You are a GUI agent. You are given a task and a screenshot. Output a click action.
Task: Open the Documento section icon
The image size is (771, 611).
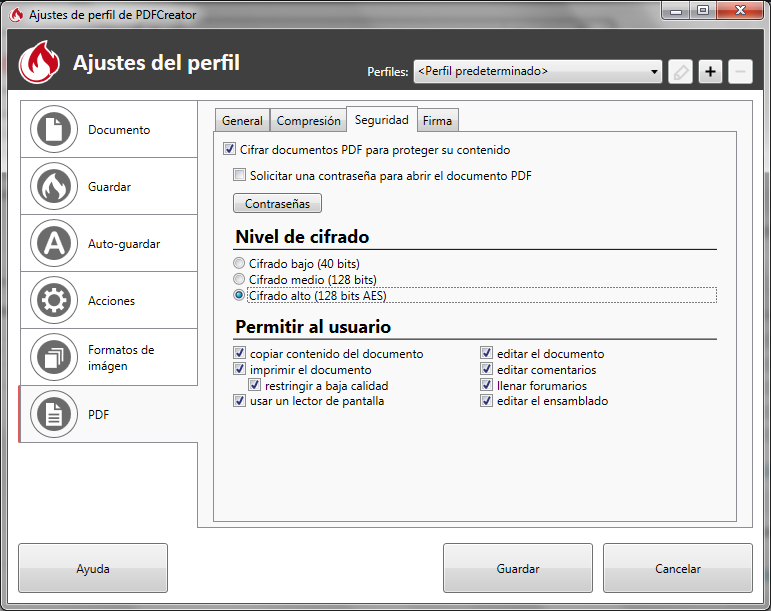point(54,129)
